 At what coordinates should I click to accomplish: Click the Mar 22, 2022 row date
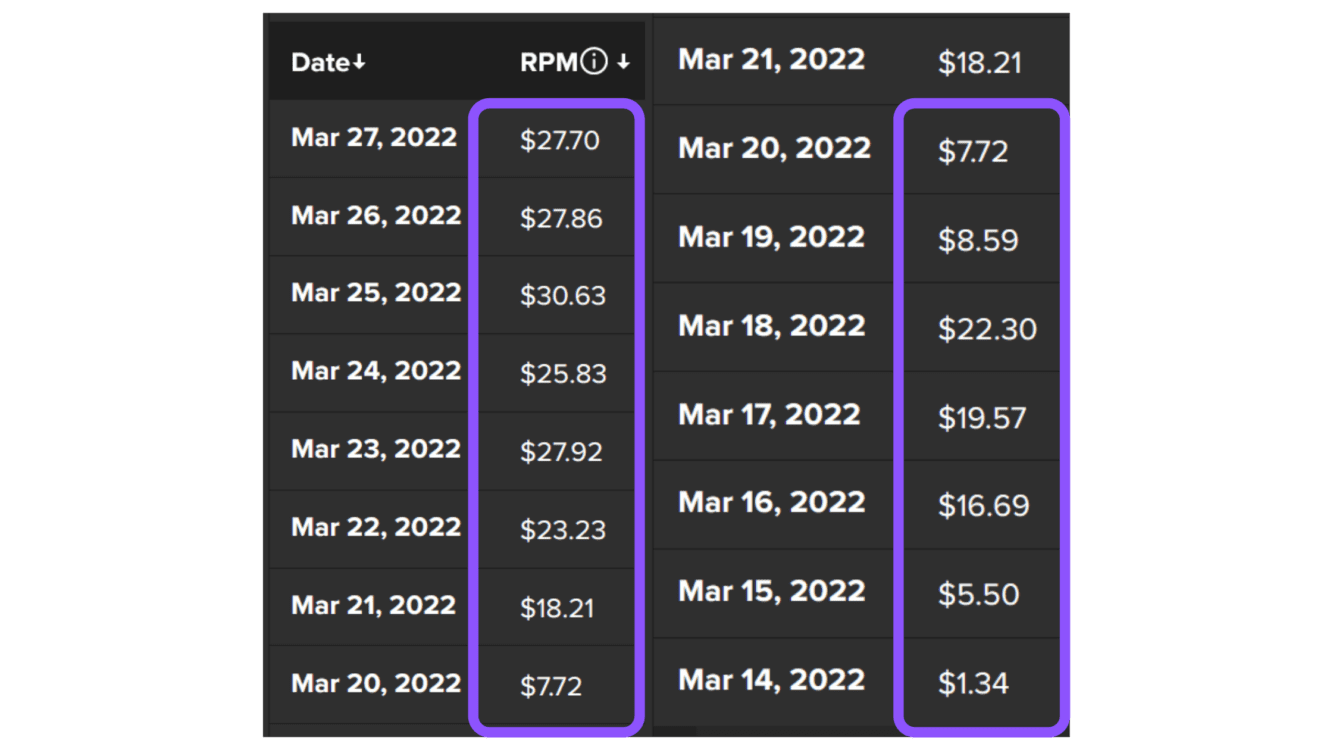coord(376,527)
